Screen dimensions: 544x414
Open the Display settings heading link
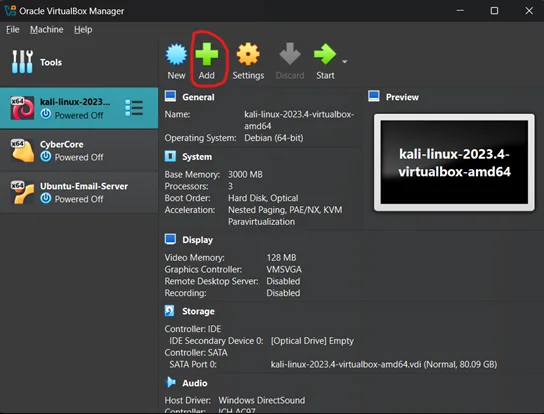[x=197, y=240]
